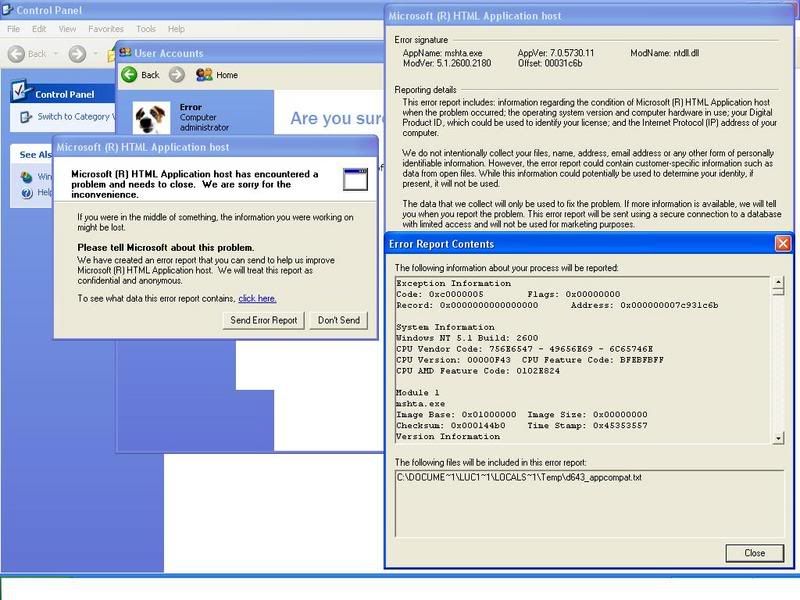Click the included files list box

click(585, 505)
